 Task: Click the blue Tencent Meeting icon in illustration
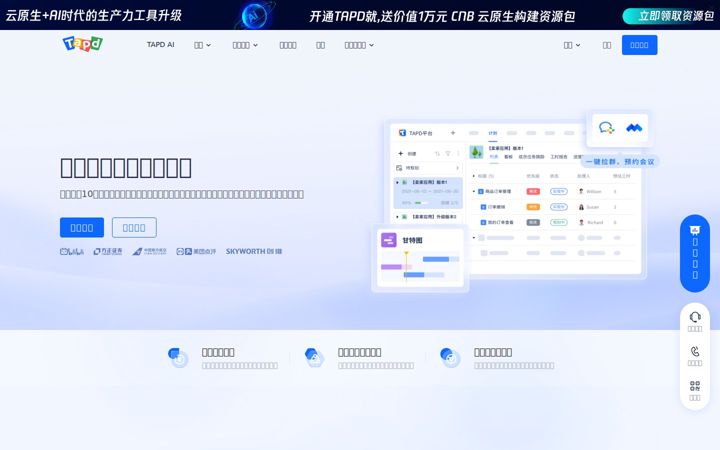coord(634,128)
